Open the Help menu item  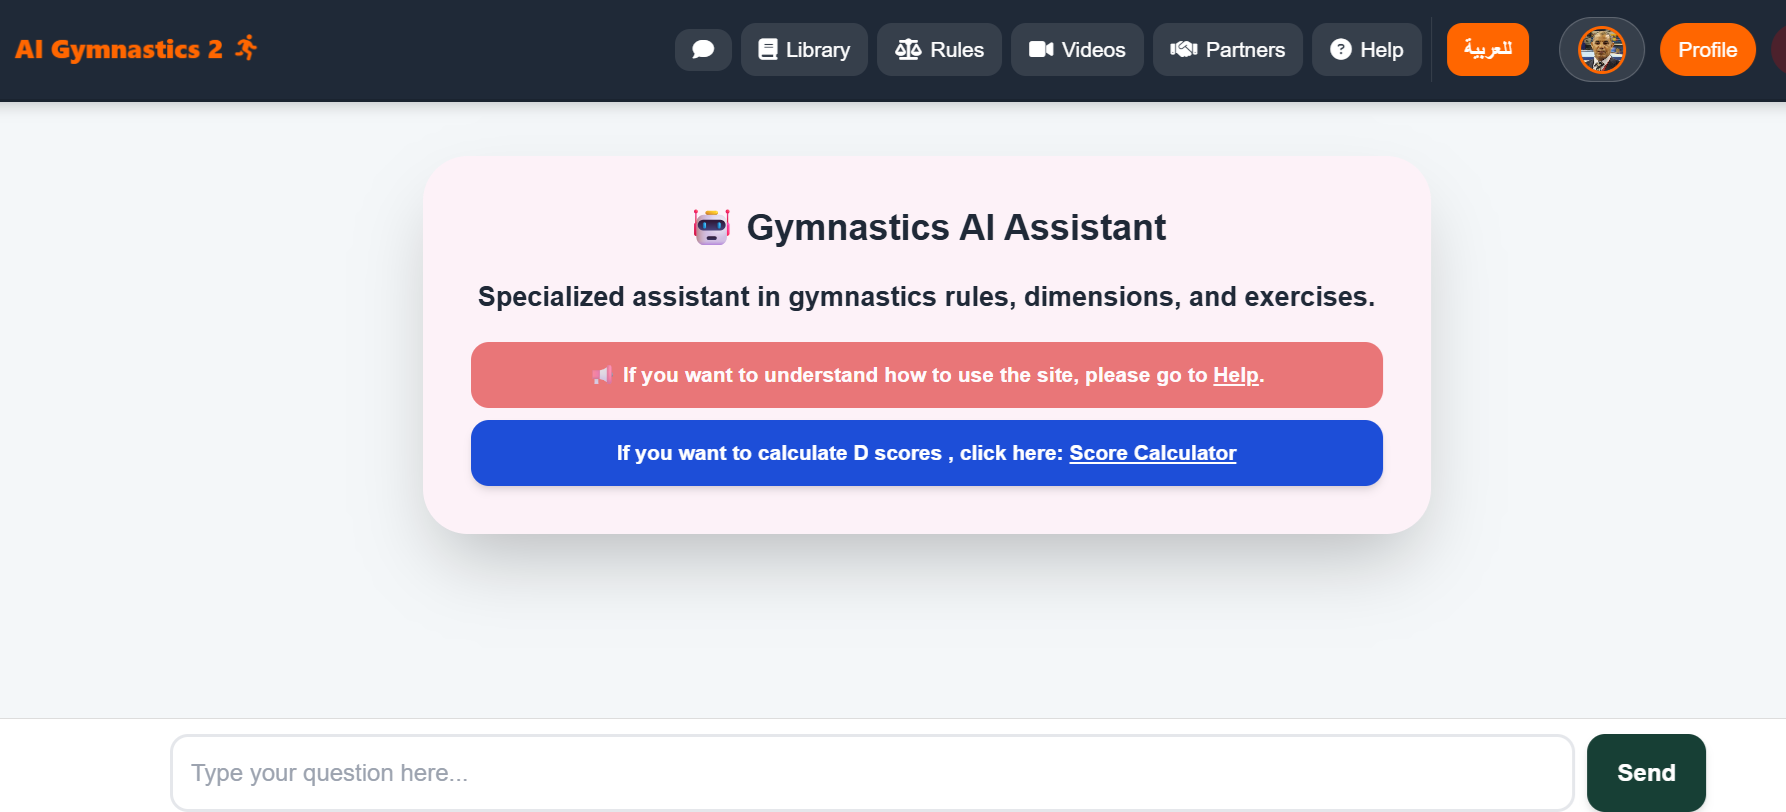[1367, 50]
